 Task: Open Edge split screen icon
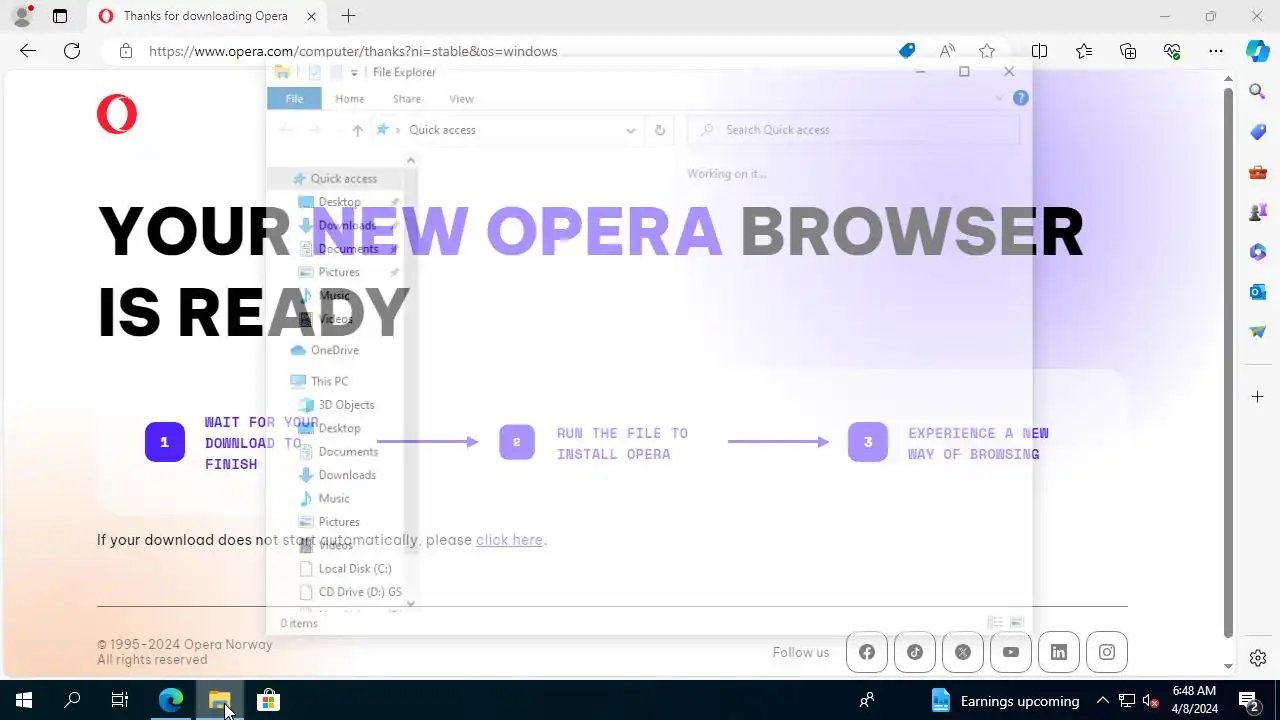[1040, 51]
